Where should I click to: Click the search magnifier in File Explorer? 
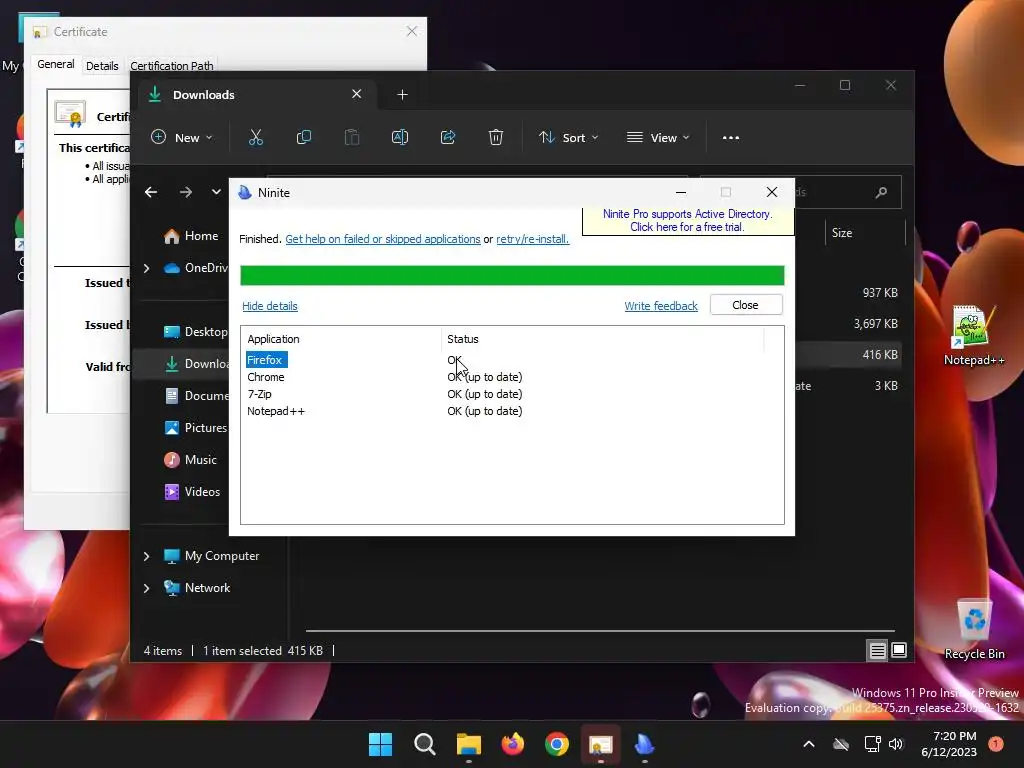[x=881, y=192]
